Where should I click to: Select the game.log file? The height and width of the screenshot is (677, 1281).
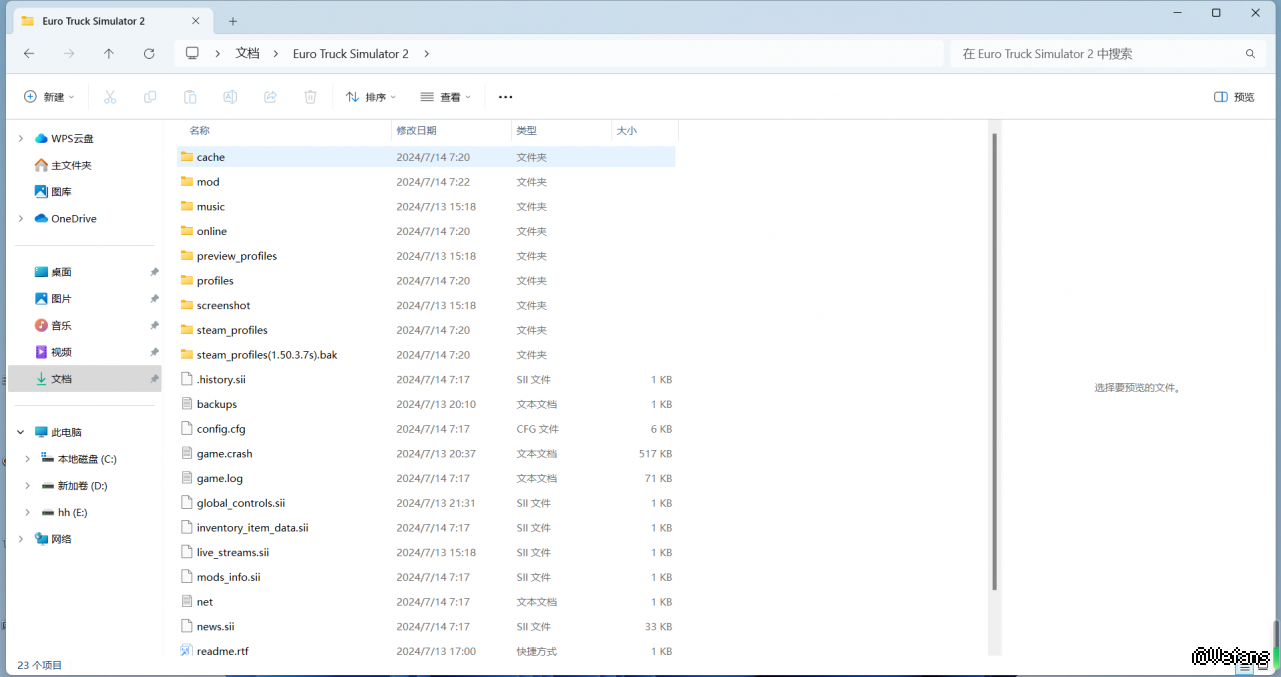coord(219,478)
